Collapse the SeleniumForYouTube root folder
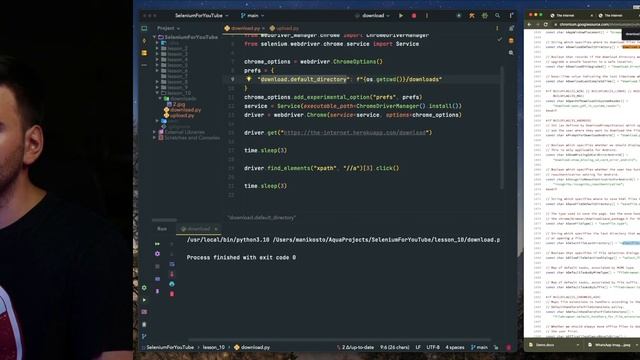Viewport: 640px width, 360px height. coord(155,37)
